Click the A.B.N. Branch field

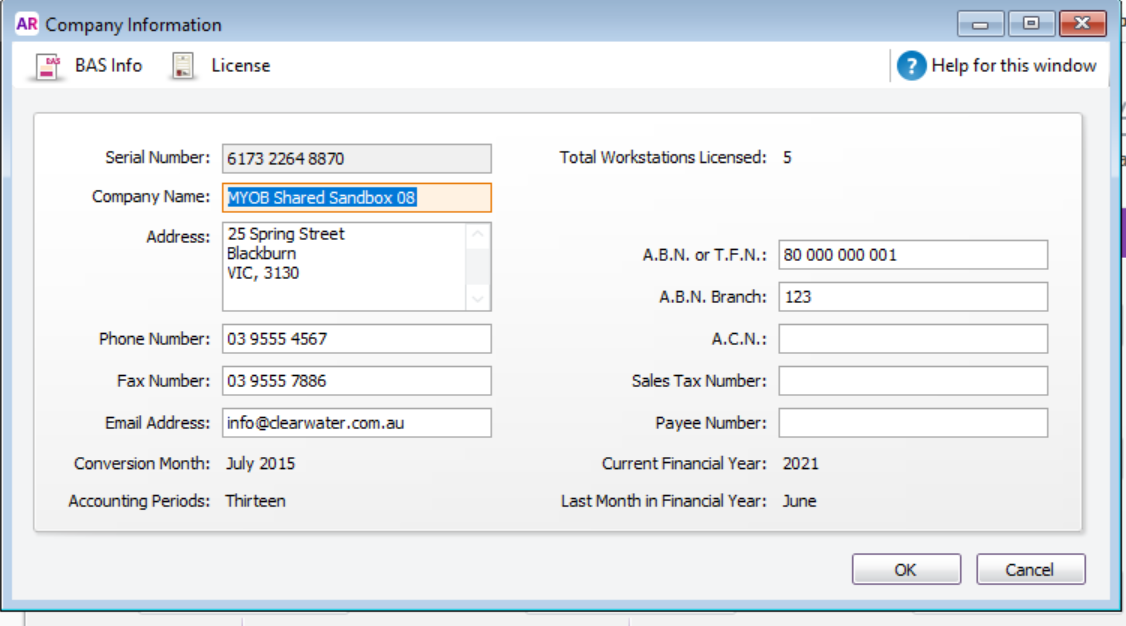click(913, 296)
